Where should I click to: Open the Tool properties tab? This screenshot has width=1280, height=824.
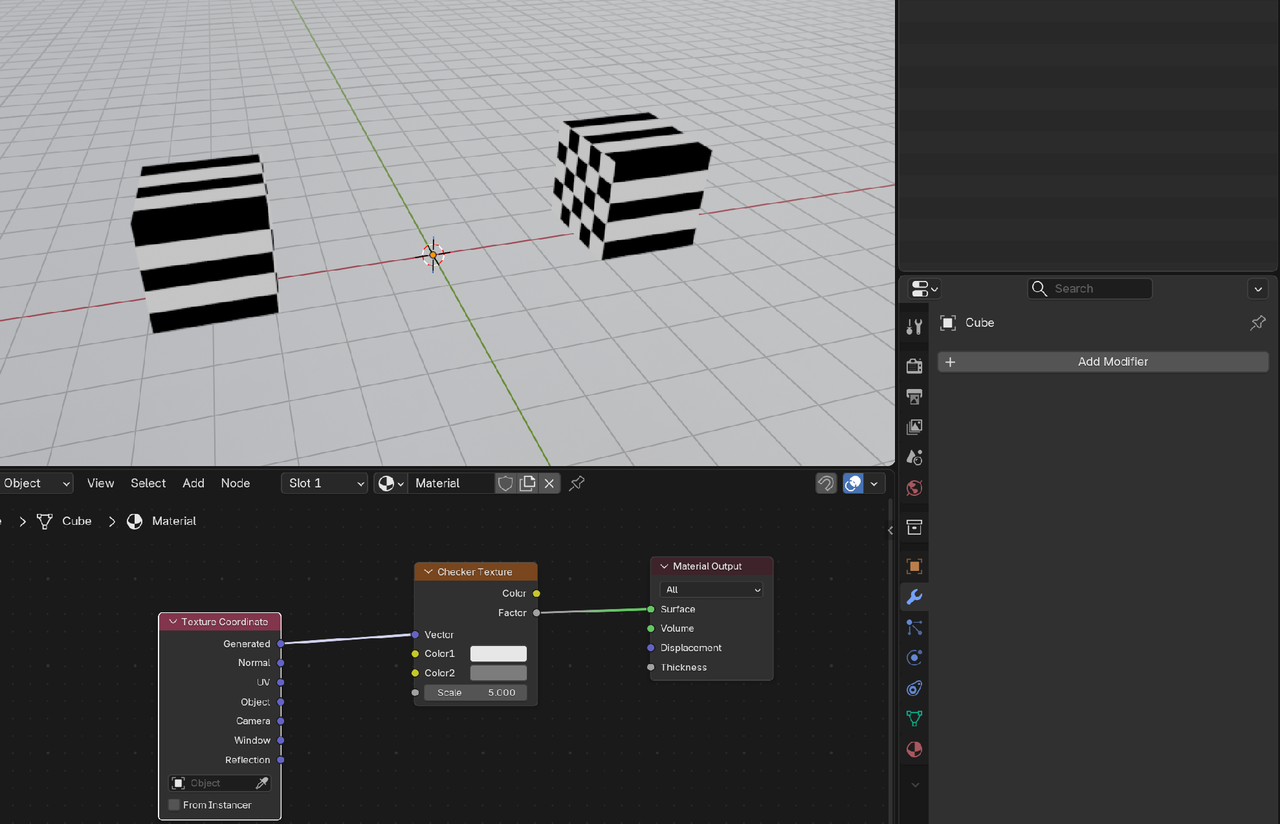914,327
